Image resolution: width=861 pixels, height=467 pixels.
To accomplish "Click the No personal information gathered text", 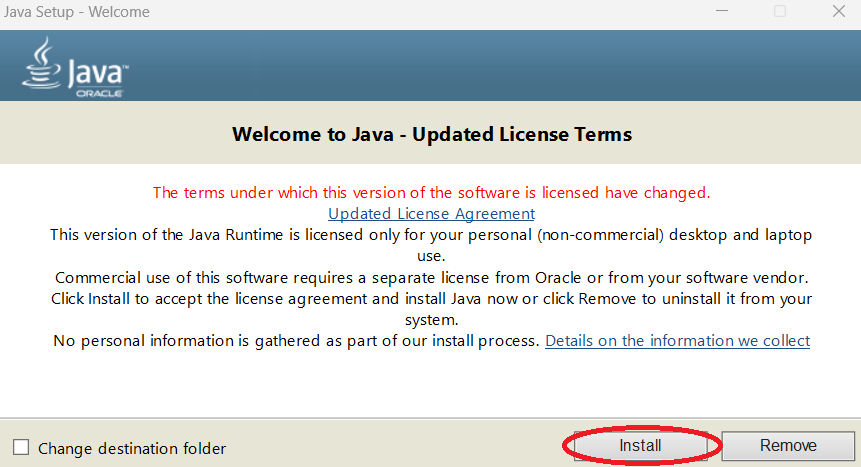I will (296, 341).
